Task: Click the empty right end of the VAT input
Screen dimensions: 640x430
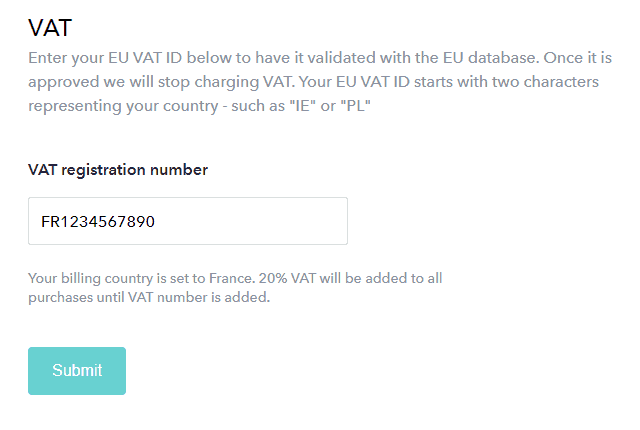Action: coord(300,221)
